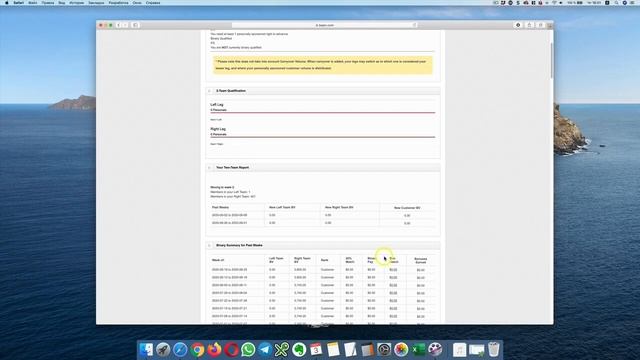Toggle the Safari sidebar button
The image size is (640, 360).
click(x=136, y=25)
